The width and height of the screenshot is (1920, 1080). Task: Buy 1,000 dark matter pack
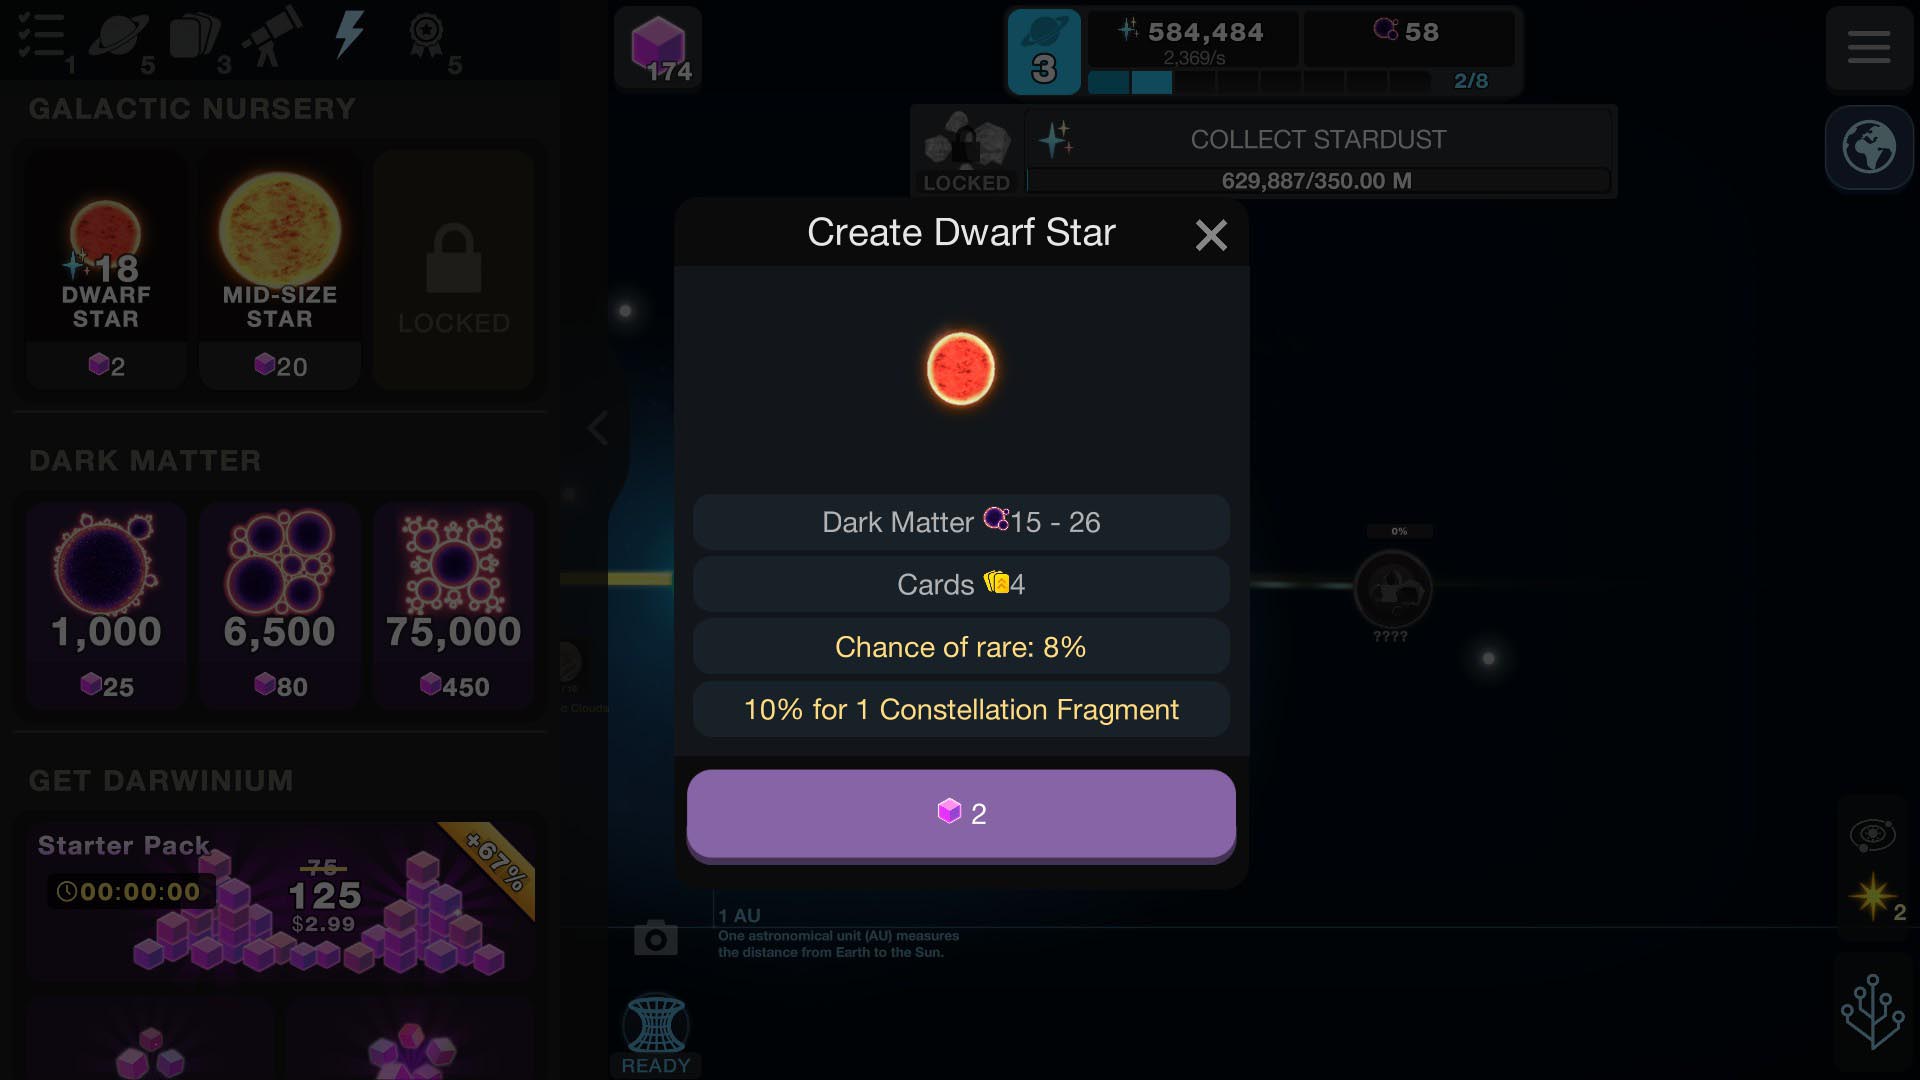click(x=106, y=606)
